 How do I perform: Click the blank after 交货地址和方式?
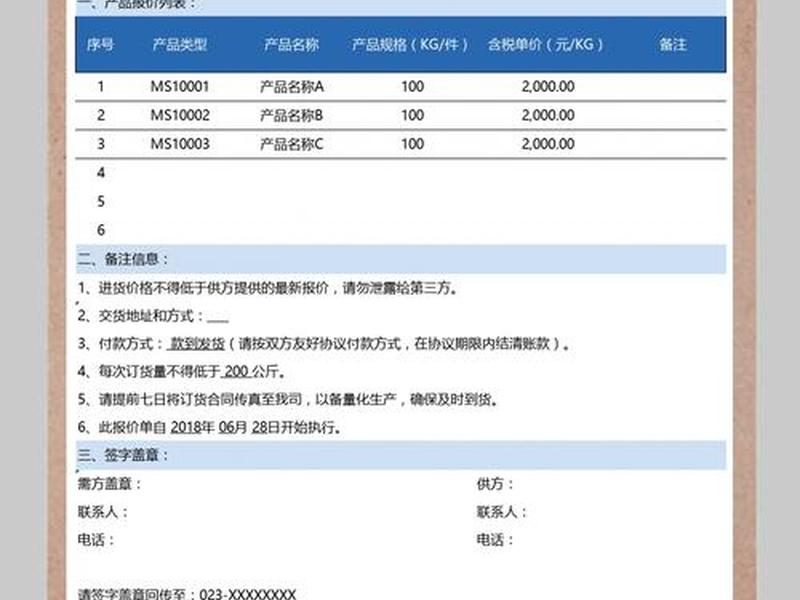(218, 317)
